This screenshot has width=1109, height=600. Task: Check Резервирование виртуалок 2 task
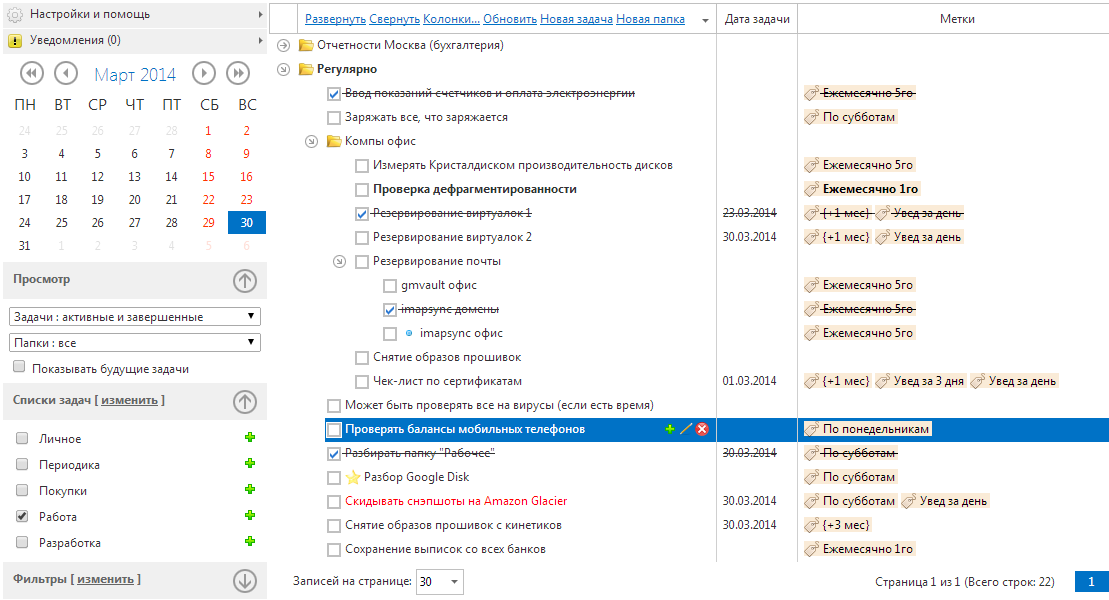[x=361, y=238]
